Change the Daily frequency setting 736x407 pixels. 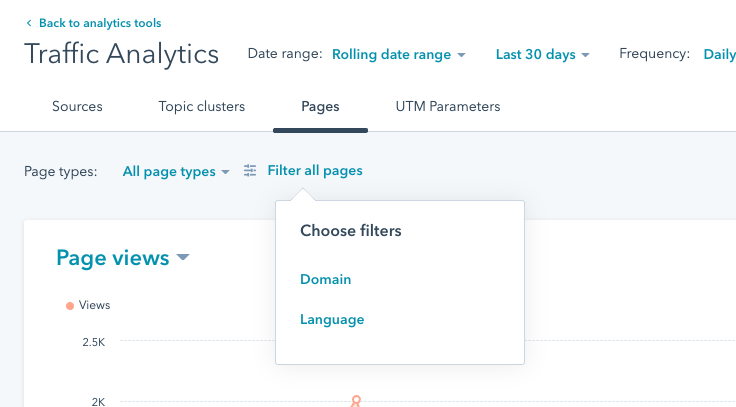719,55
